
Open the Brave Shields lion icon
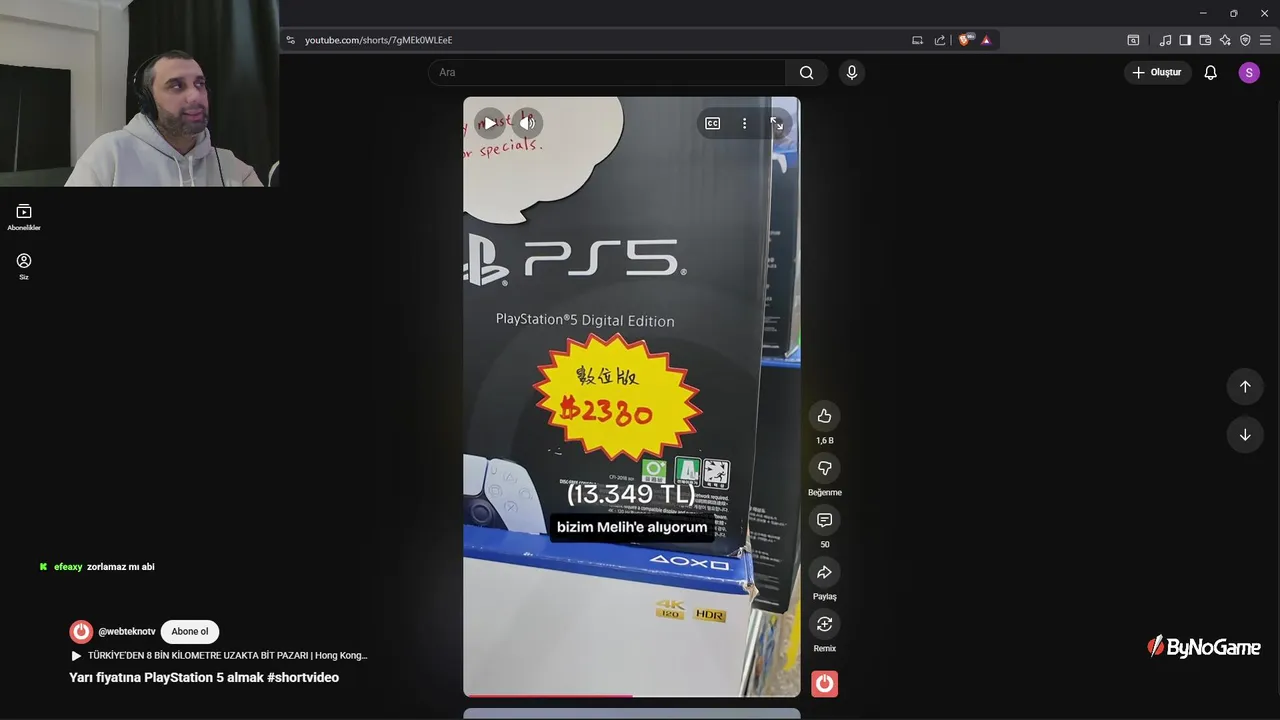pos(965,40)
